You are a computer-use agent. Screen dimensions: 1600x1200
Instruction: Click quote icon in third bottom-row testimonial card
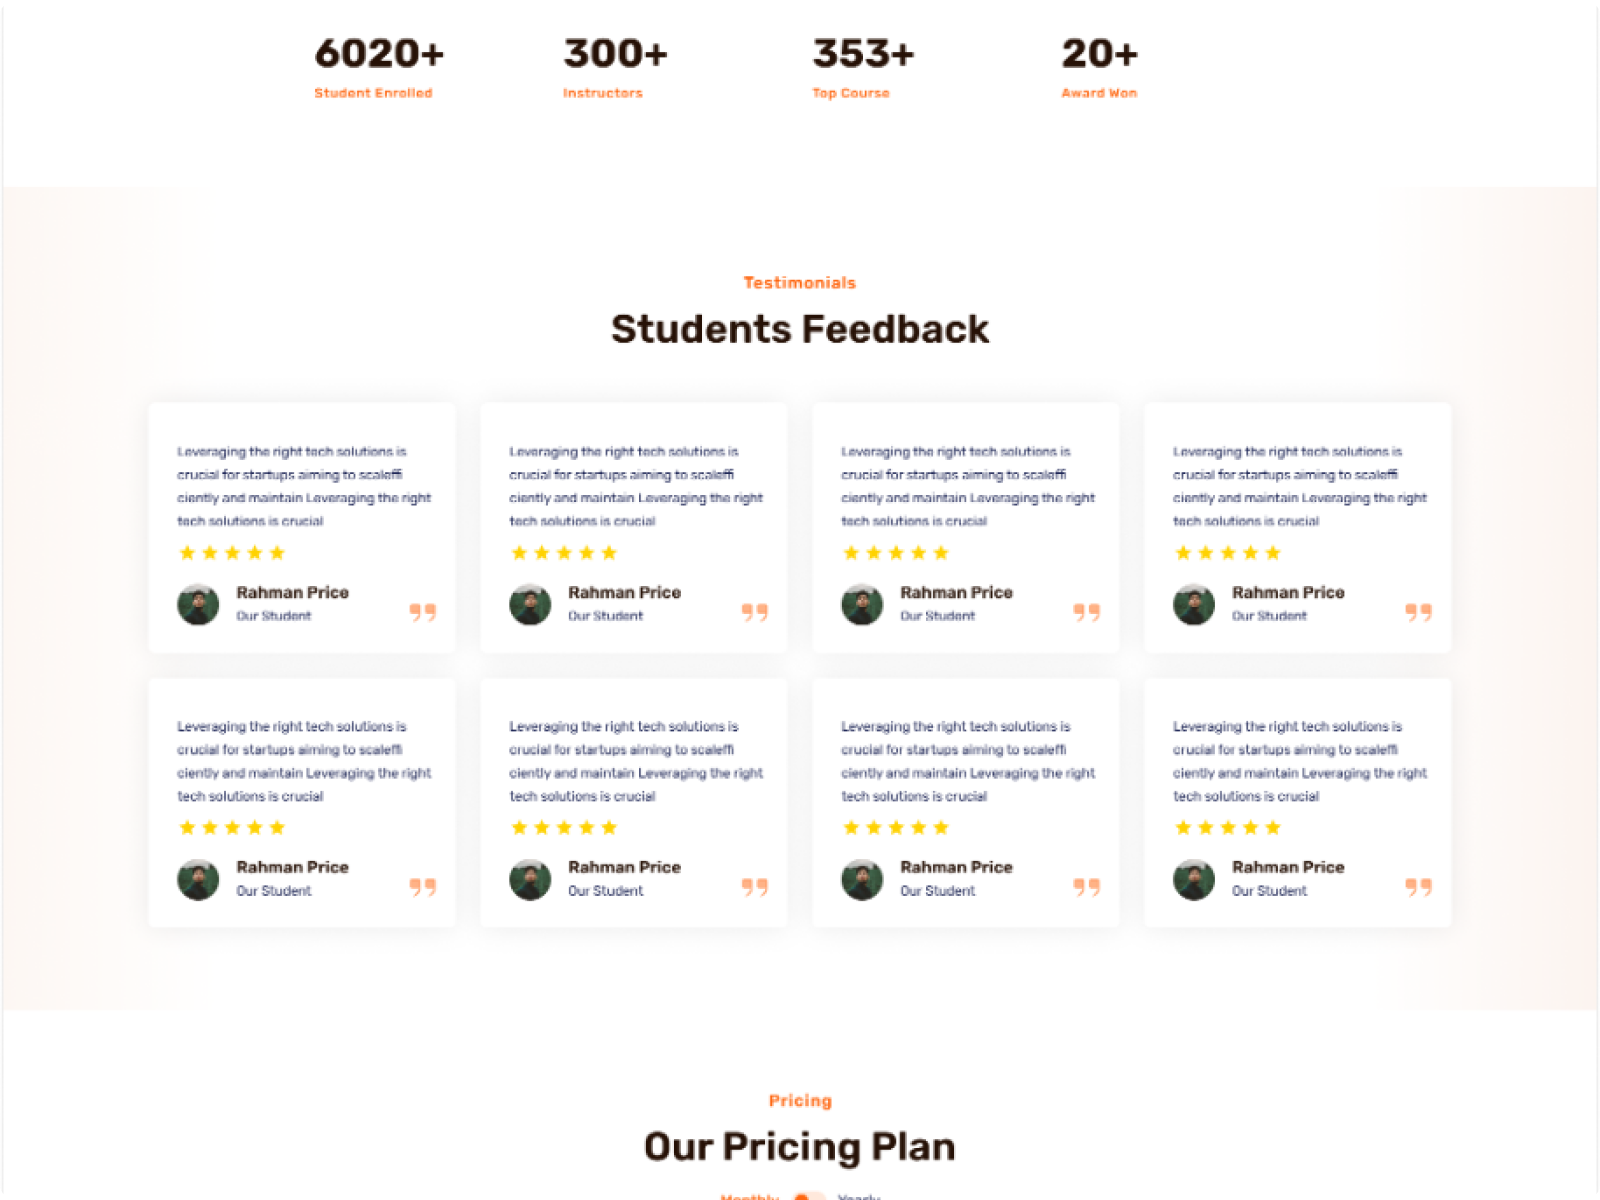click(x=1087, y=887)
